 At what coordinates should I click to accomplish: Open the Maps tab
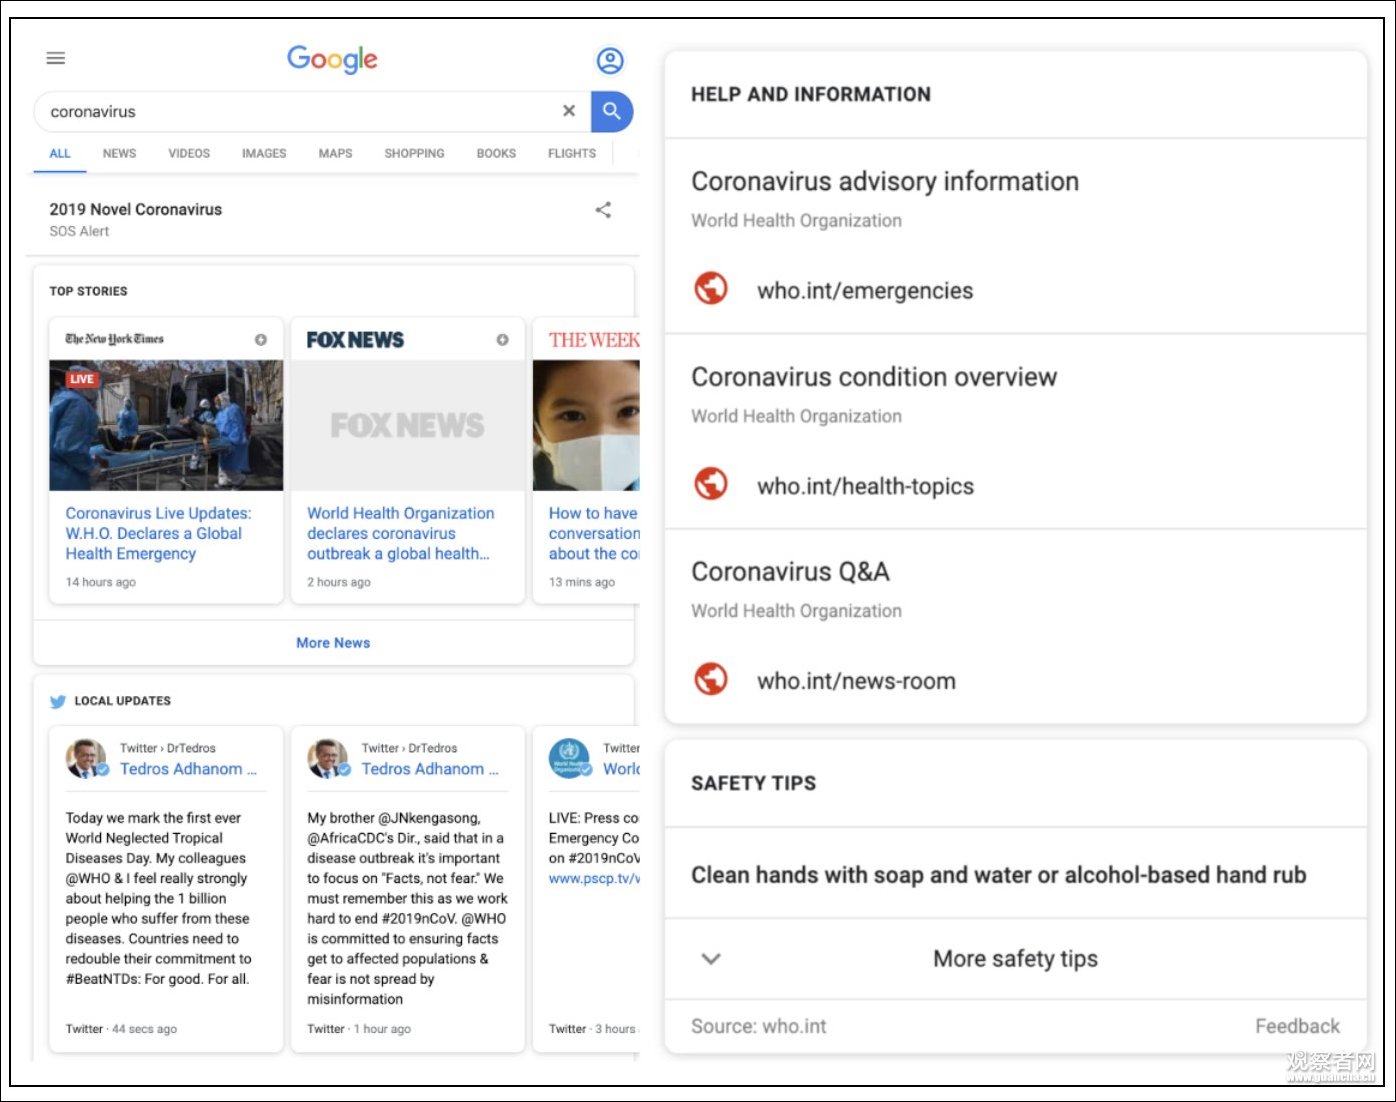pyautogui.click(x=335, y=153)
